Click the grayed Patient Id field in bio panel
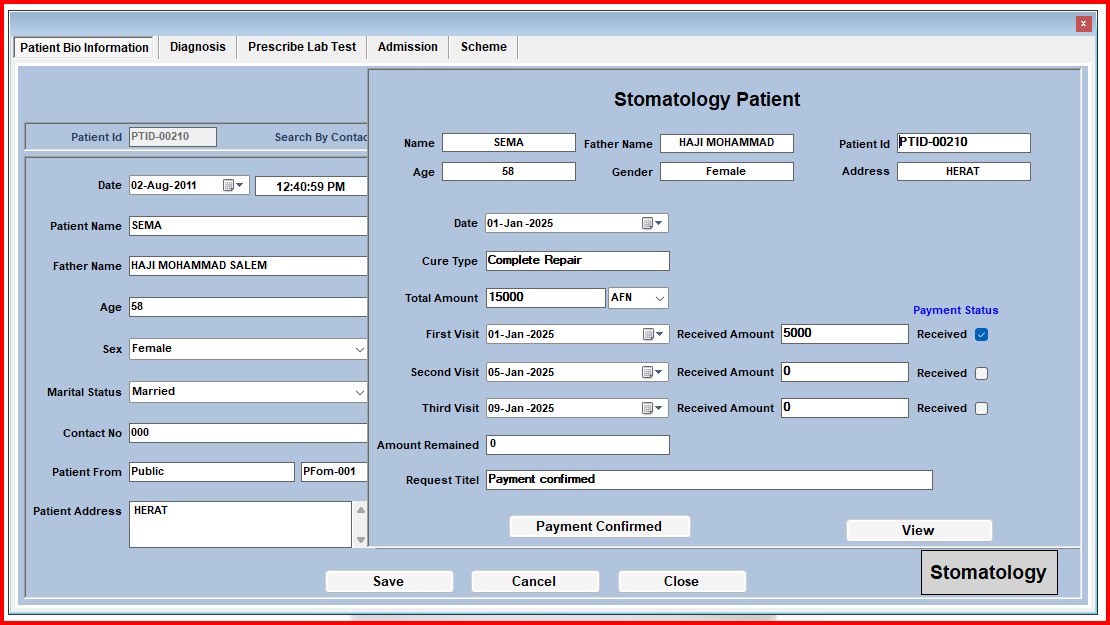 point(173,137)
